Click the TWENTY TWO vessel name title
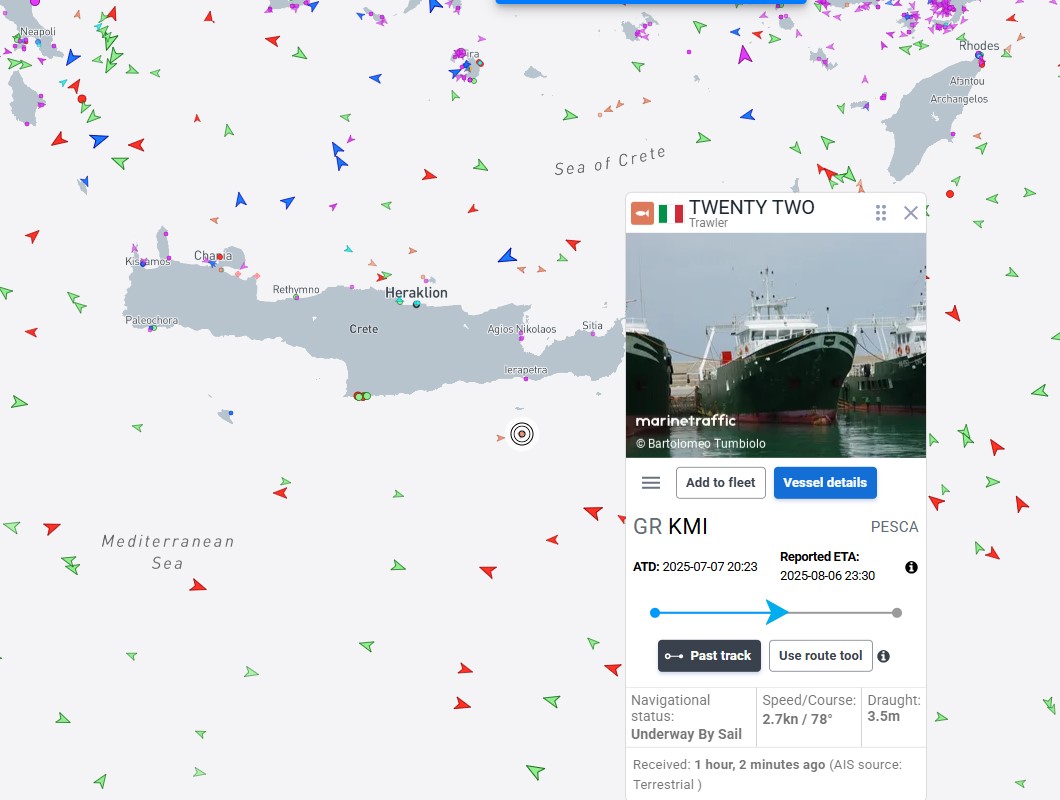This screenshot has height=800, width=1060. [x=751, y=207]
